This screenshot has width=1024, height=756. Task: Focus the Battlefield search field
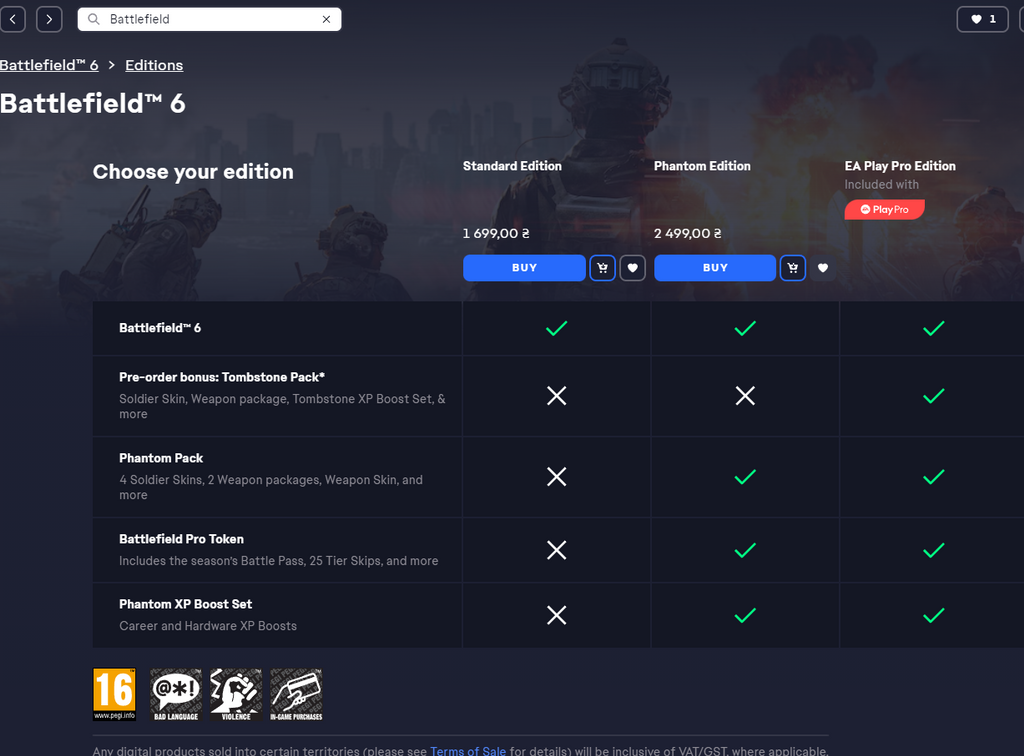click(x=209, y=19)
